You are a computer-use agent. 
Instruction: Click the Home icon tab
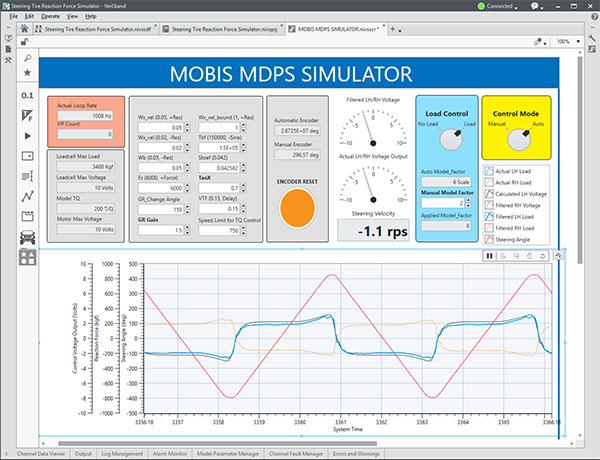tap(24, 29)
